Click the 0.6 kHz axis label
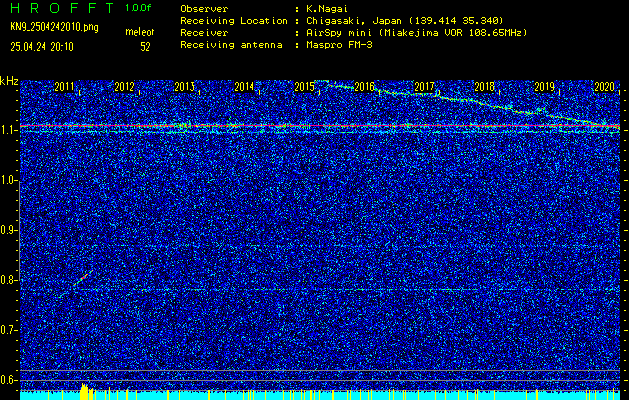This screenshot has width=629, height=400. (8, 380)
